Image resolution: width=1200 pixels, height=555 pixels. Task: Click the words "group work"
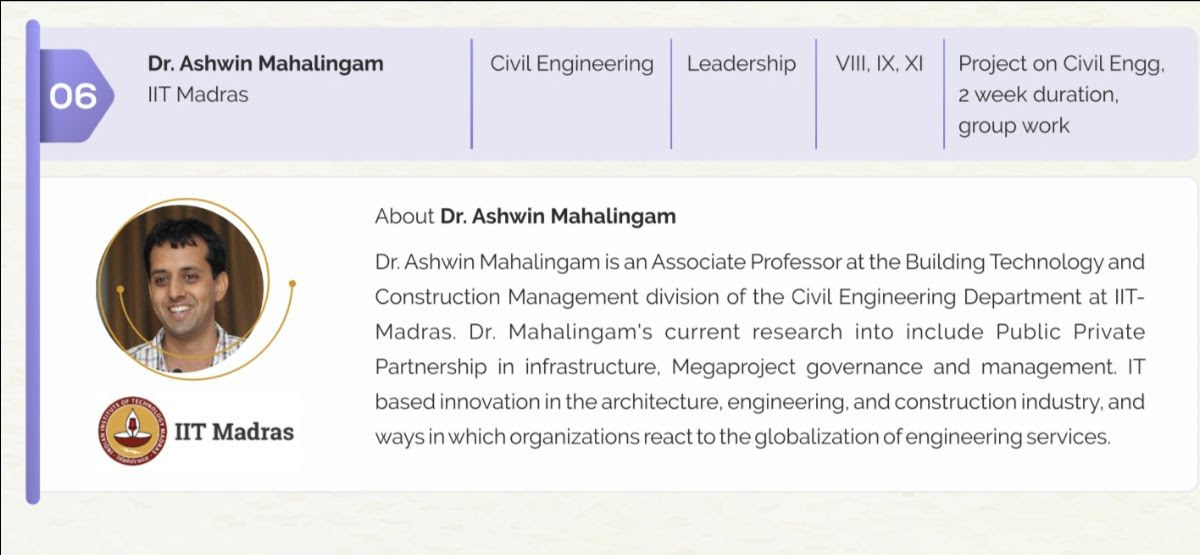[x=1013, y=126]
